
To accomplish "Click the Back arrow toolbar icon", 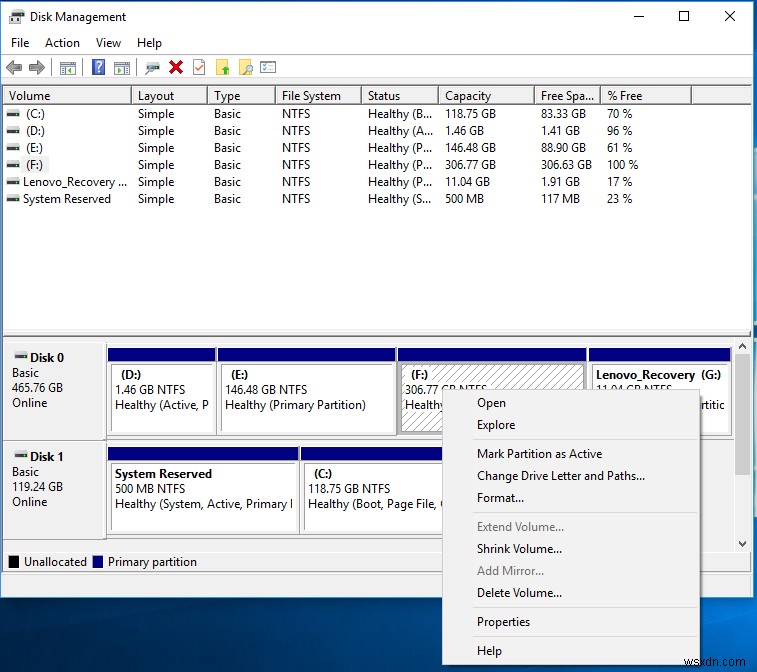I will click(x=14, y=68).
